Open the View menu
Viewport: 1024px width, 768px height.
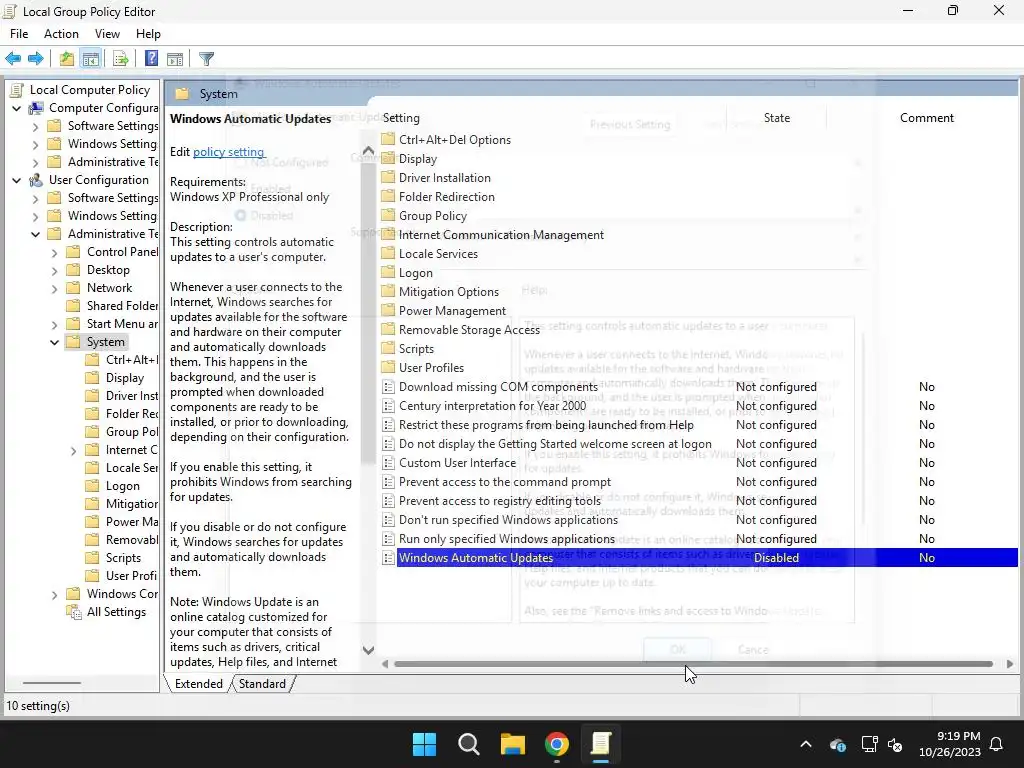[107, 34]
